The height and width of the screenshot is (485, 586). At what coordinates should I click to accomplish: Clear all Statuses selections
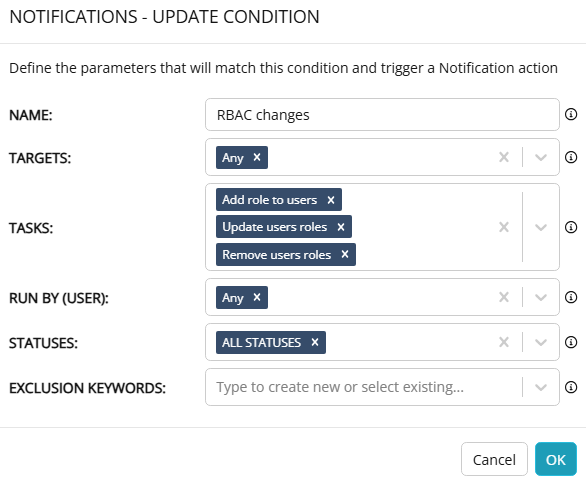click(x=504, y=342)
